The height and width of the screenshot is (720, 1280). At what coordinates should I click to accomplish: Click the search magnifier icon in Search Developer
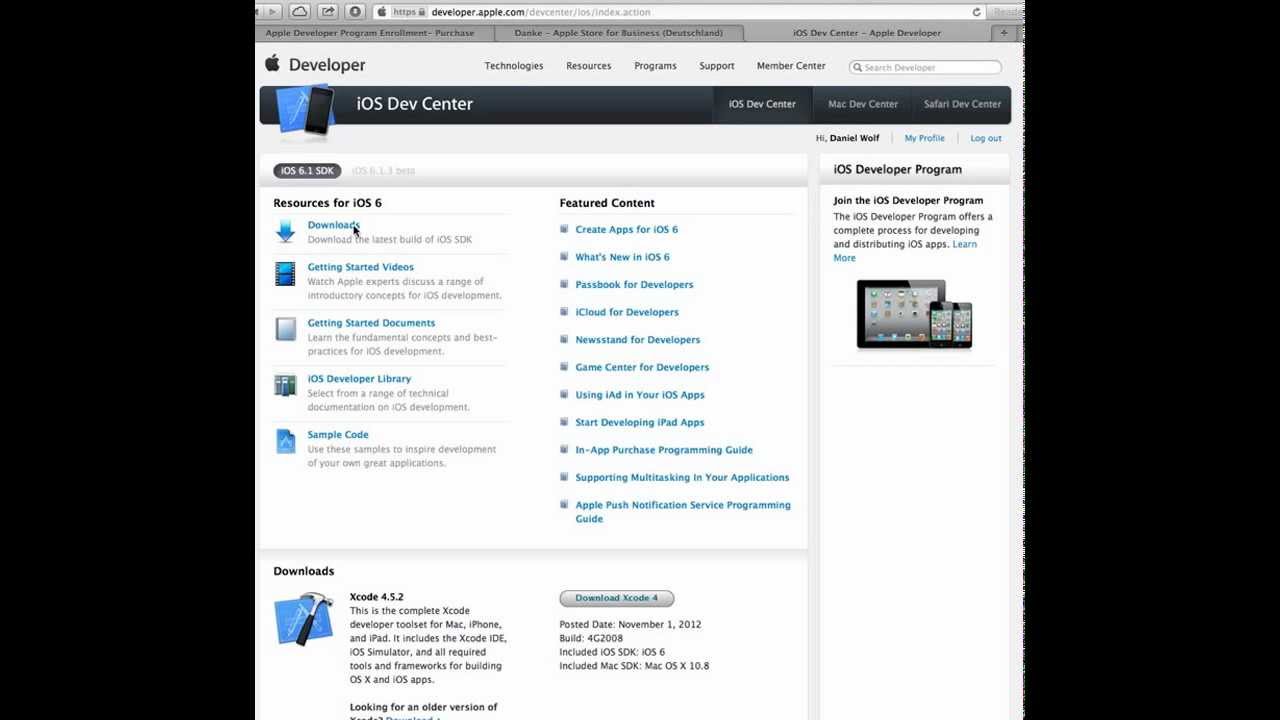857,67
